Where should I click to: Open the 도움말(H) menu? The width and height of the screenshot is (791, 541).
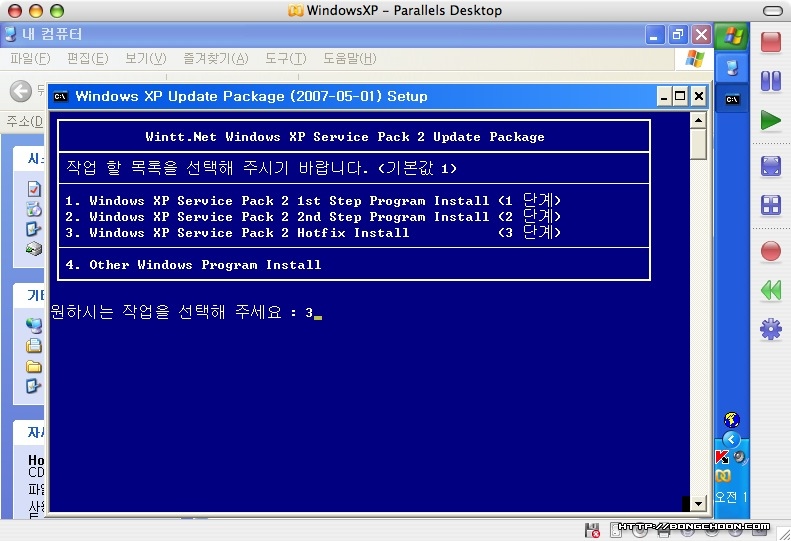(x=350, y=59)
